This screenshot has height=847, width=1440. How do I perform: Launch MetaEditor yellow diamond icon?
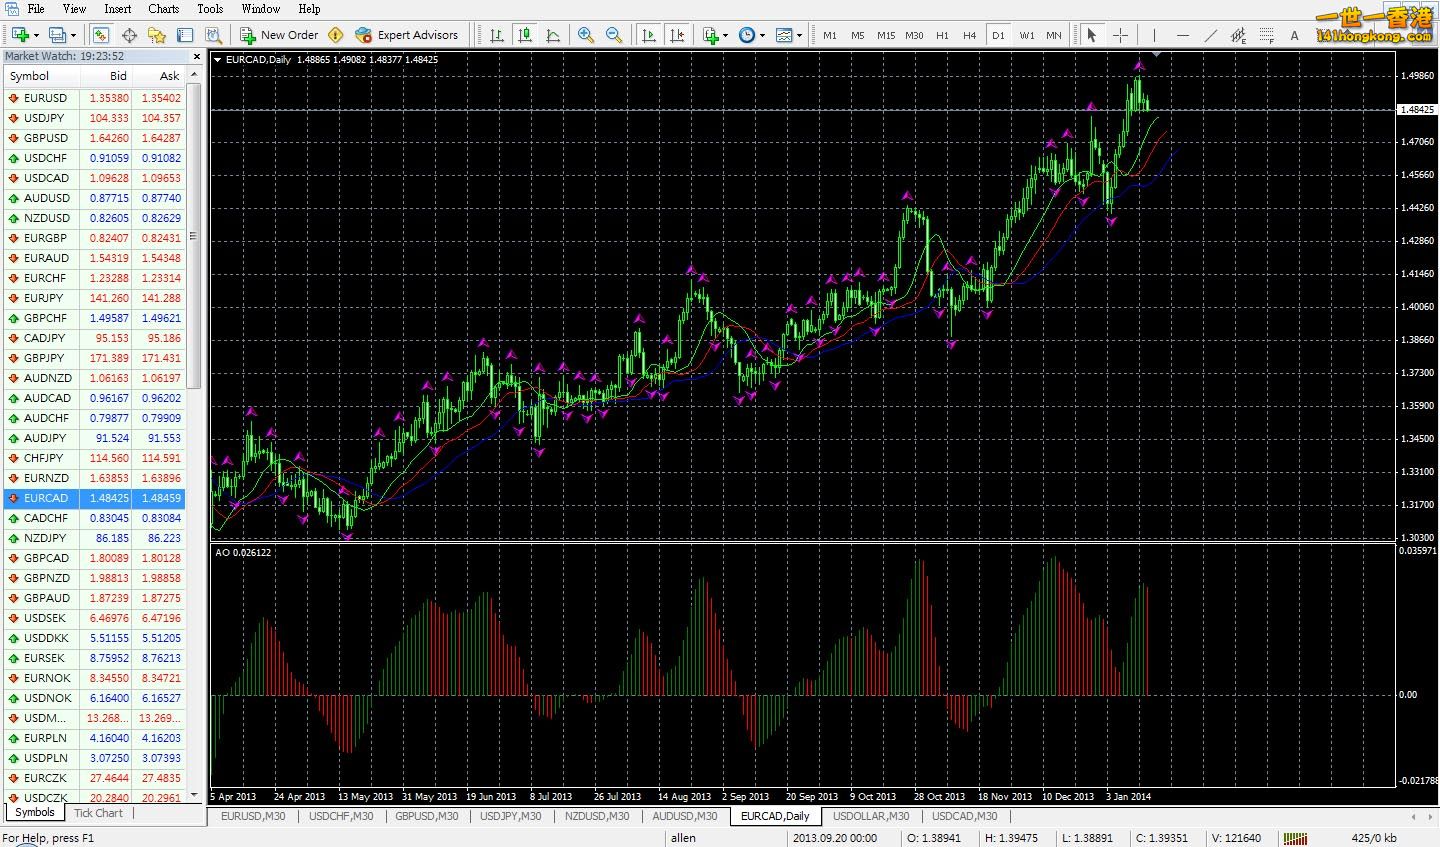[336, 35]
